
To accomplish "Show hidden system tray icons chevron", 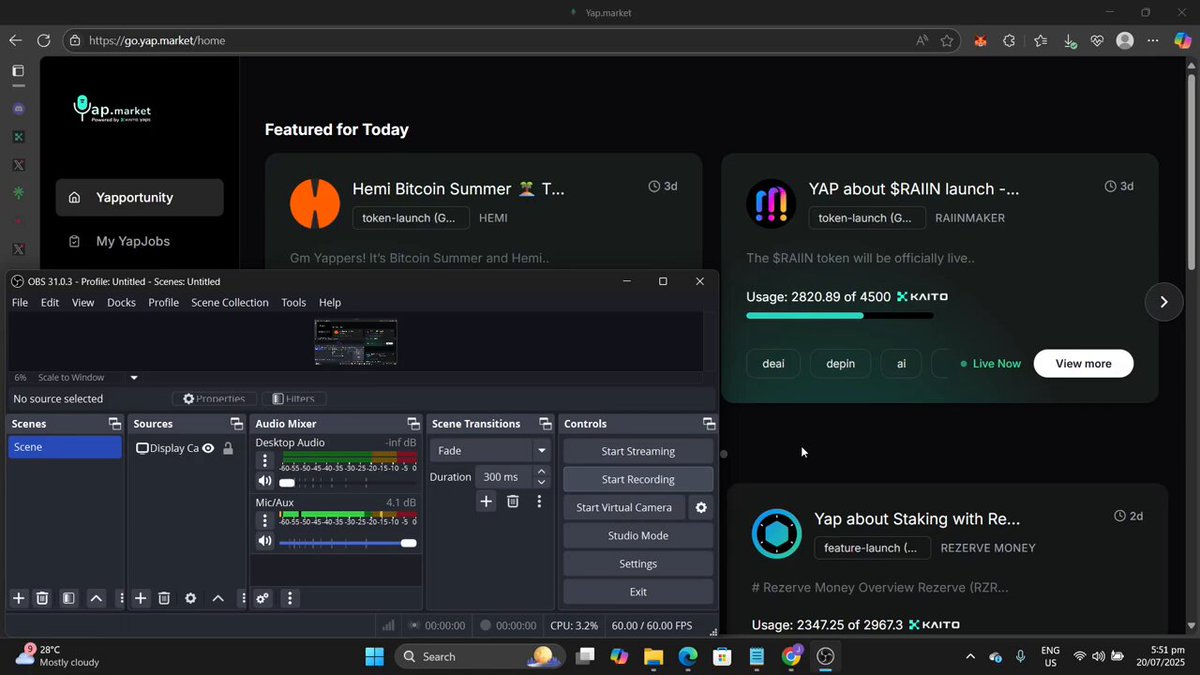I will click(x=970, y=656).
